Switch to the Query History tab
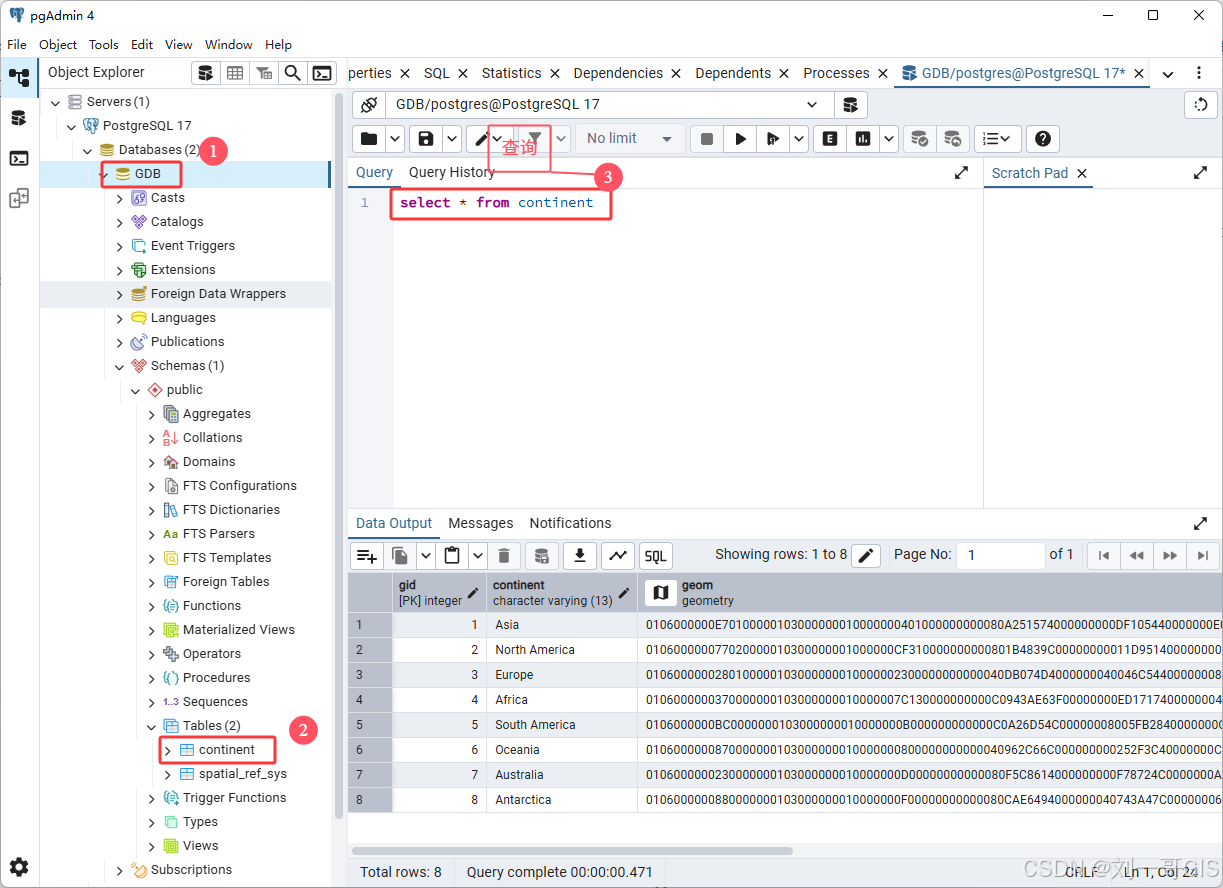 (452, 172)
